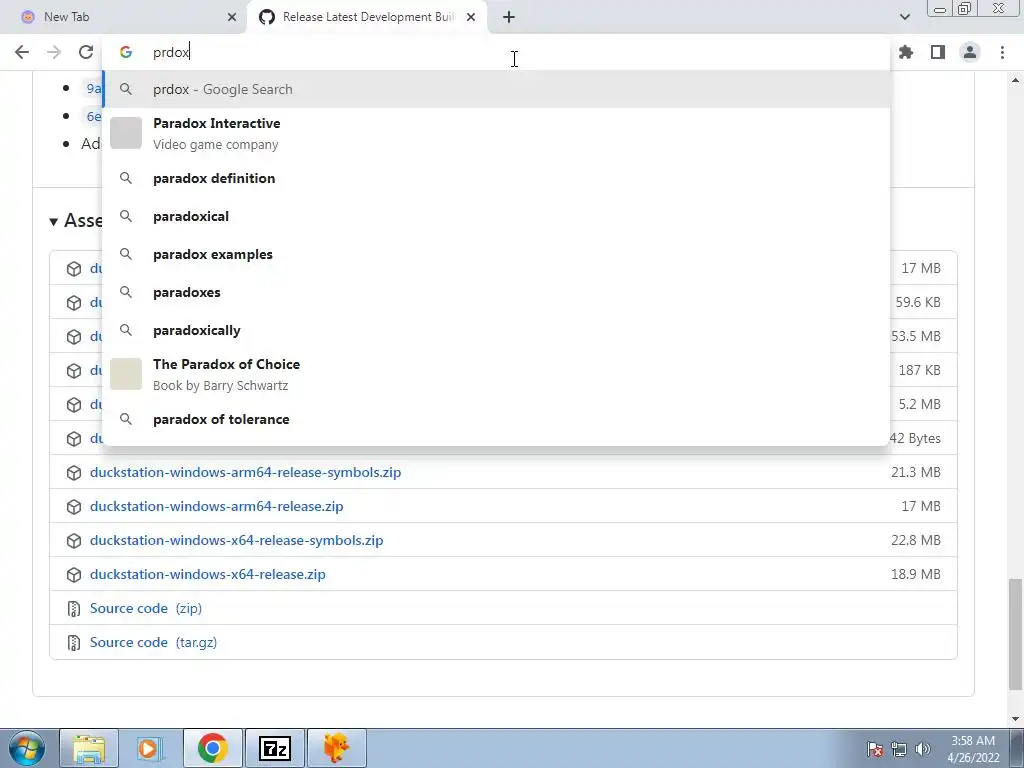1024x768 pixels.
Task: Open File Explorer from the taskbar
Action: tap(89, 748)
